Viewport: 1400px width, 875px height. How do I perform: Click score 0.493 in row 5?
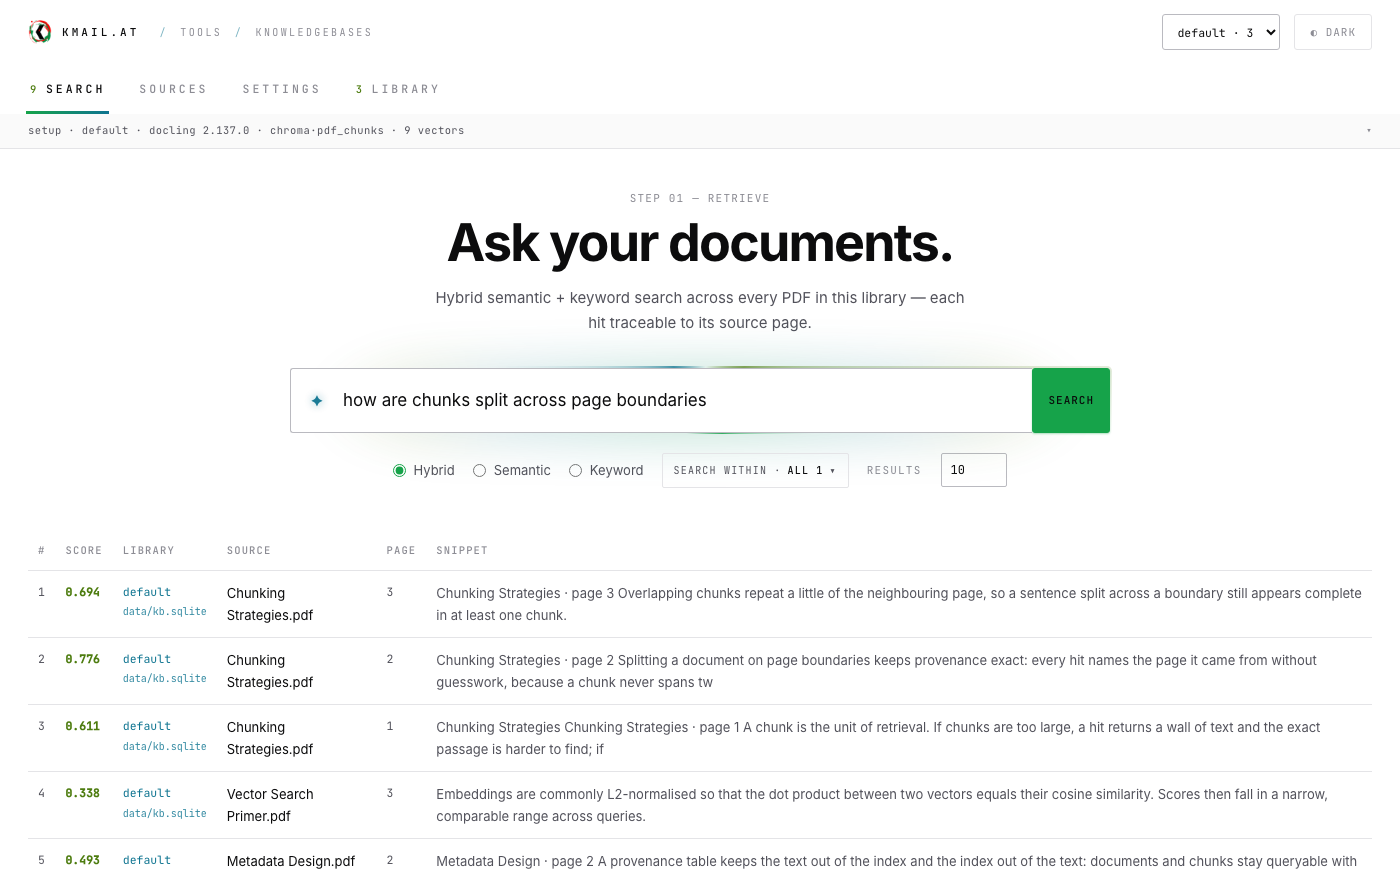pos(83,860)
